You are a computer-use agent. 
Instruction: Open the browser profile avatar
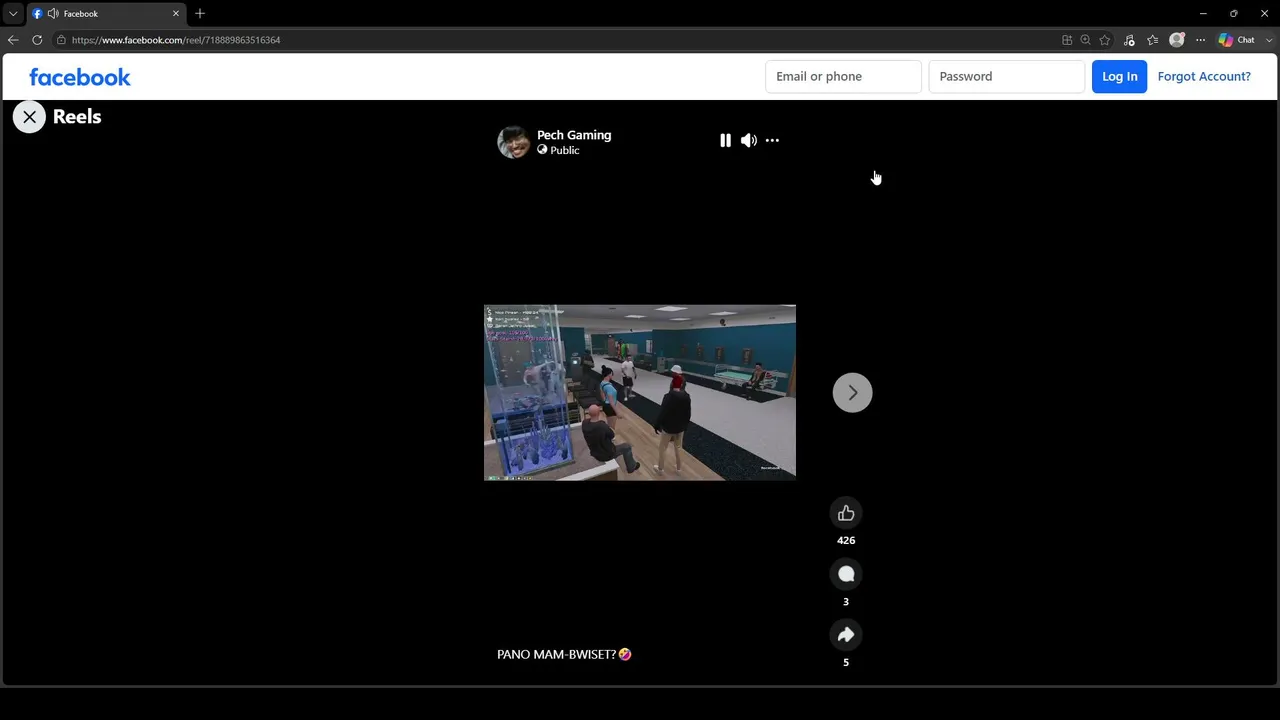pos(1177,40)
